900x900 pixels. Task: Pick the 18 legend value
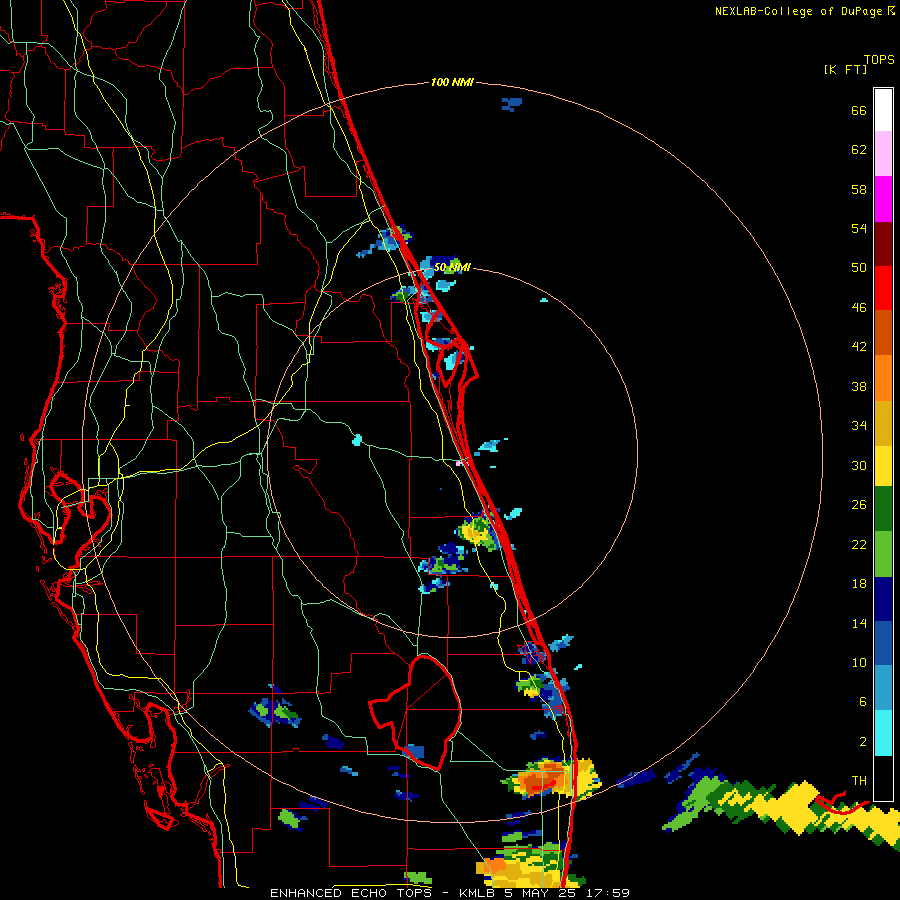tap(859, 584)
